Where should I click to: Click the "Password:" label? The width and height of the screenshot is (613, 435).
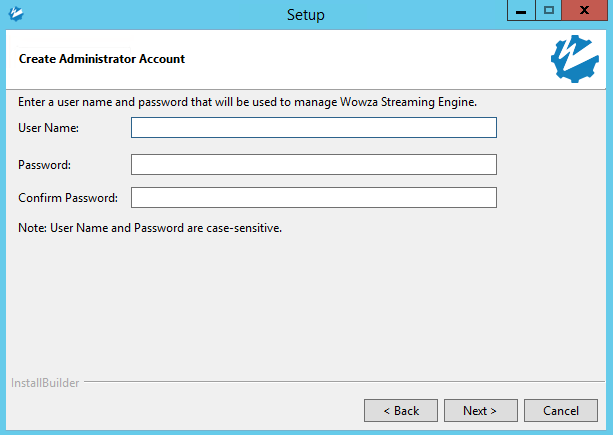pyautogui.click(x=44, y=164)
